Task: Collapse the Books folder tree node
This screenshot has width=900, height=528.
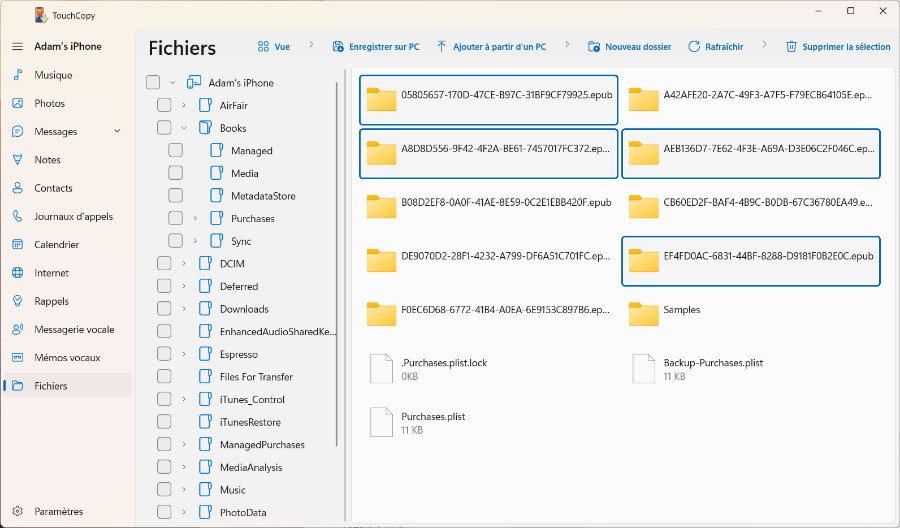Action: tap(184, 128)
